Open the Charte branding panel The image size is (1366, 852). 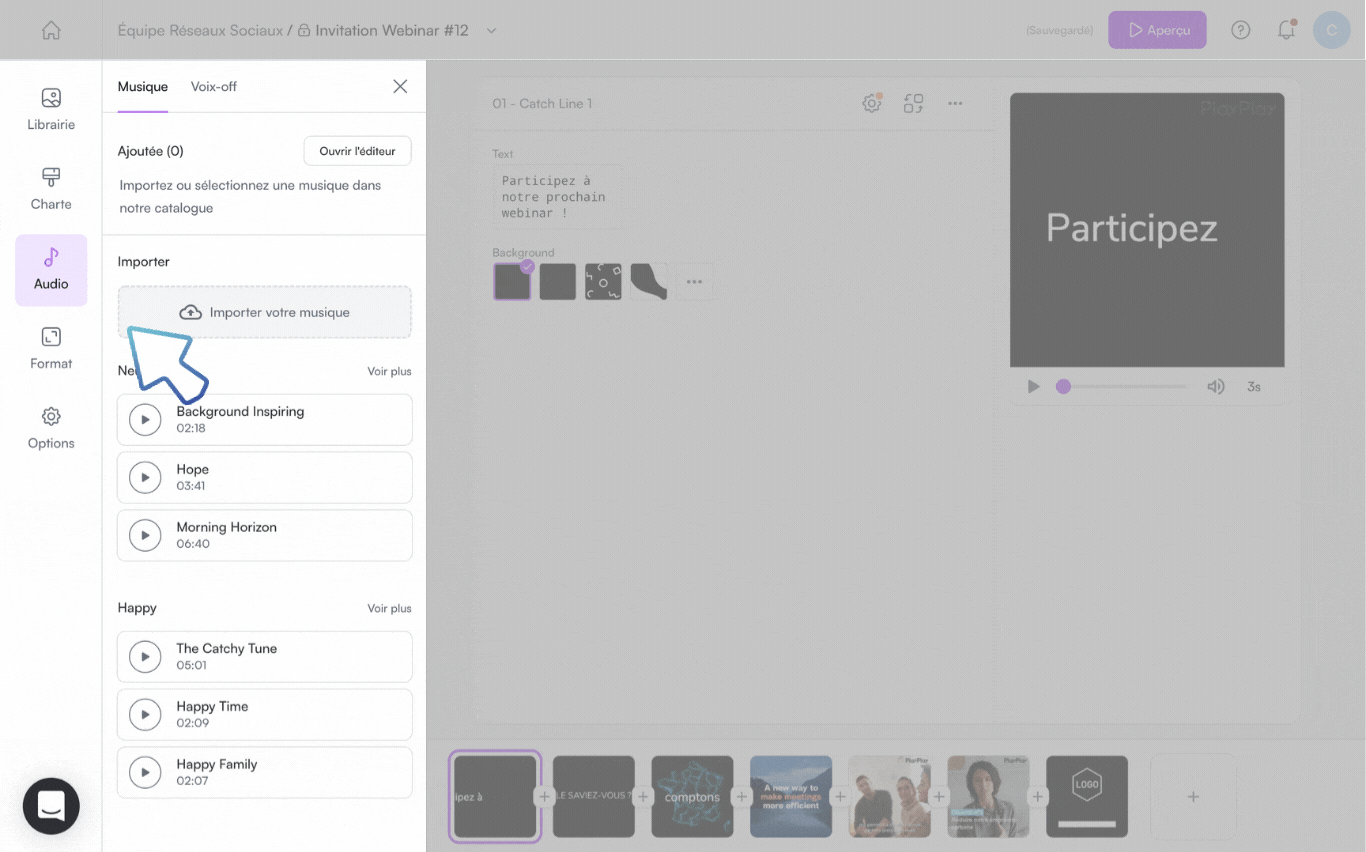51,189
